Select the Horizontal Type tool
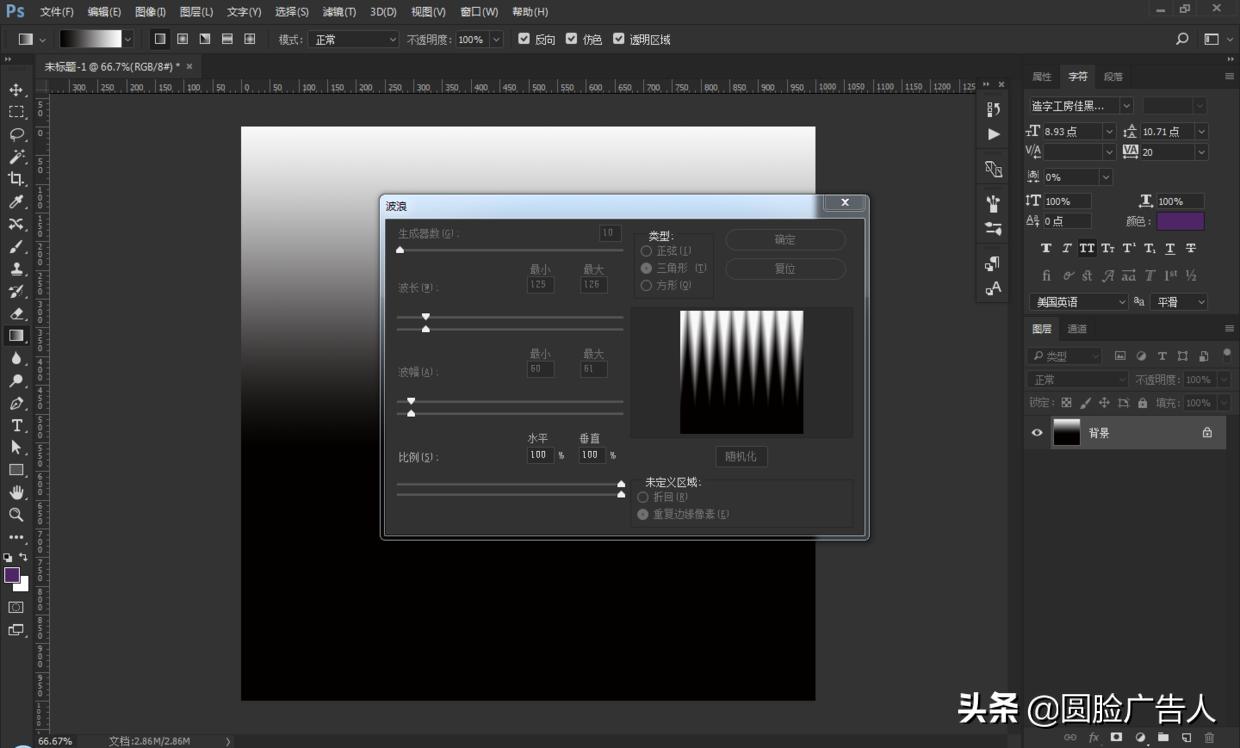Viewport: 1240px width, 748px height. tap(16, 425)
